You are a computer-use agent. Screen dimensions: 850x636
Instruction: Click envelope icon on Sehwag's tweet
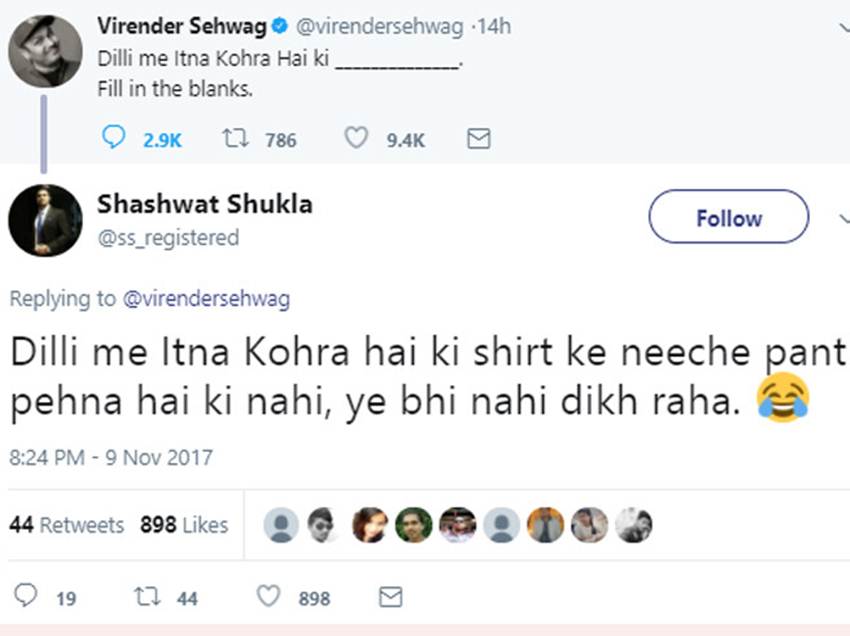pos(479,138)
